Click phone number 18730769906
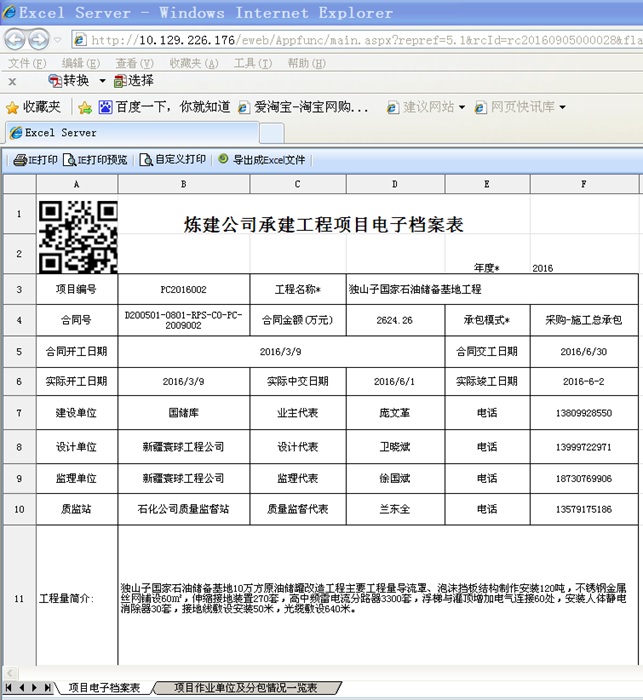Viewport: 643px width, 700px height. coord(584,479)
